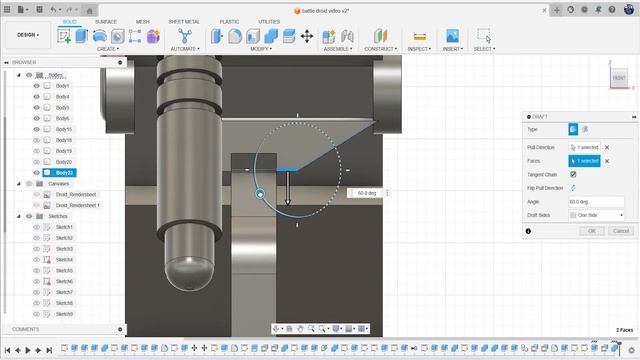
Task: Select the Combine tool
Action: 271,36
